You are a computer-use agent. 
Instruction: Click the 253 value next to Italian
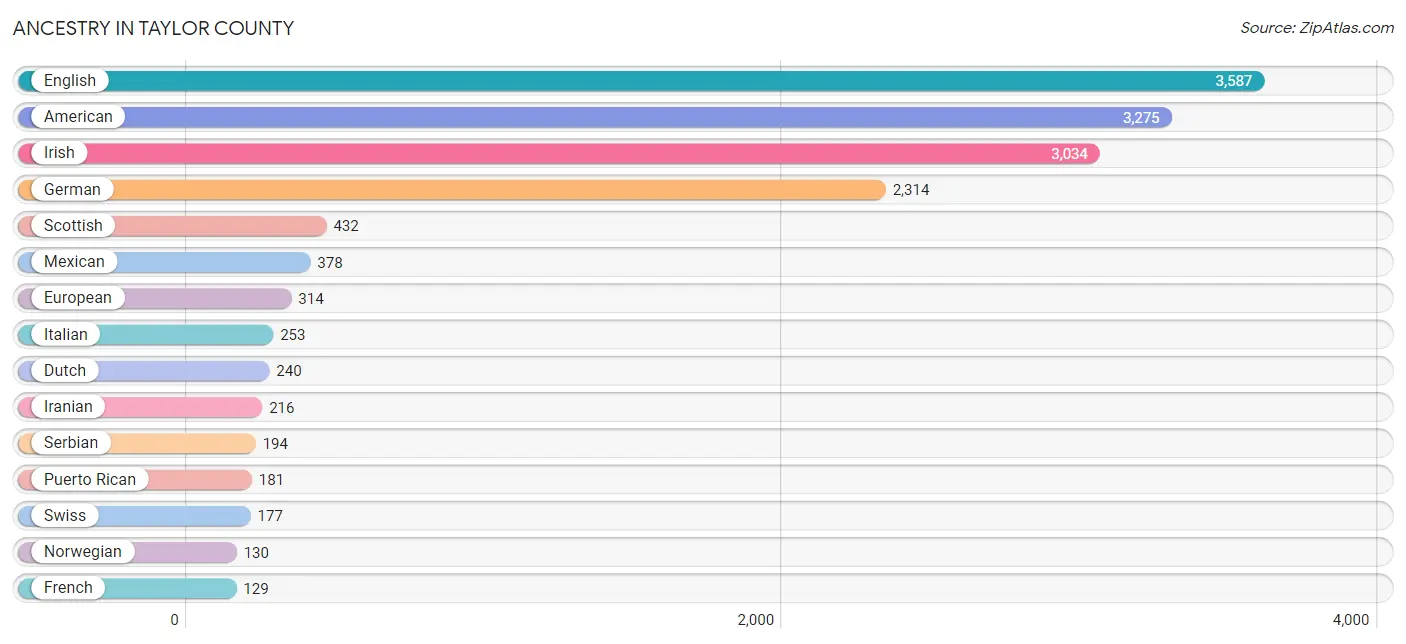click(x=293, y=334)
